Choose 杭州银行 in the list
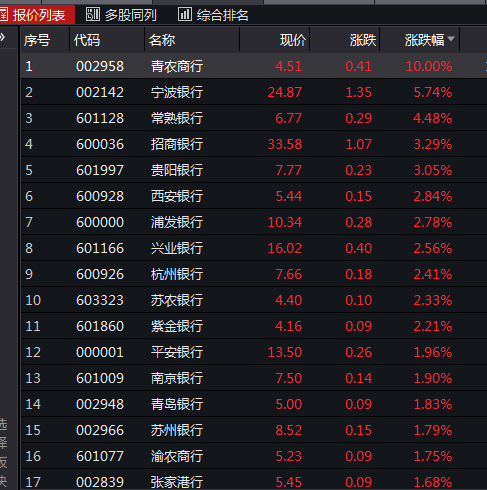 [x=177, y=274]
